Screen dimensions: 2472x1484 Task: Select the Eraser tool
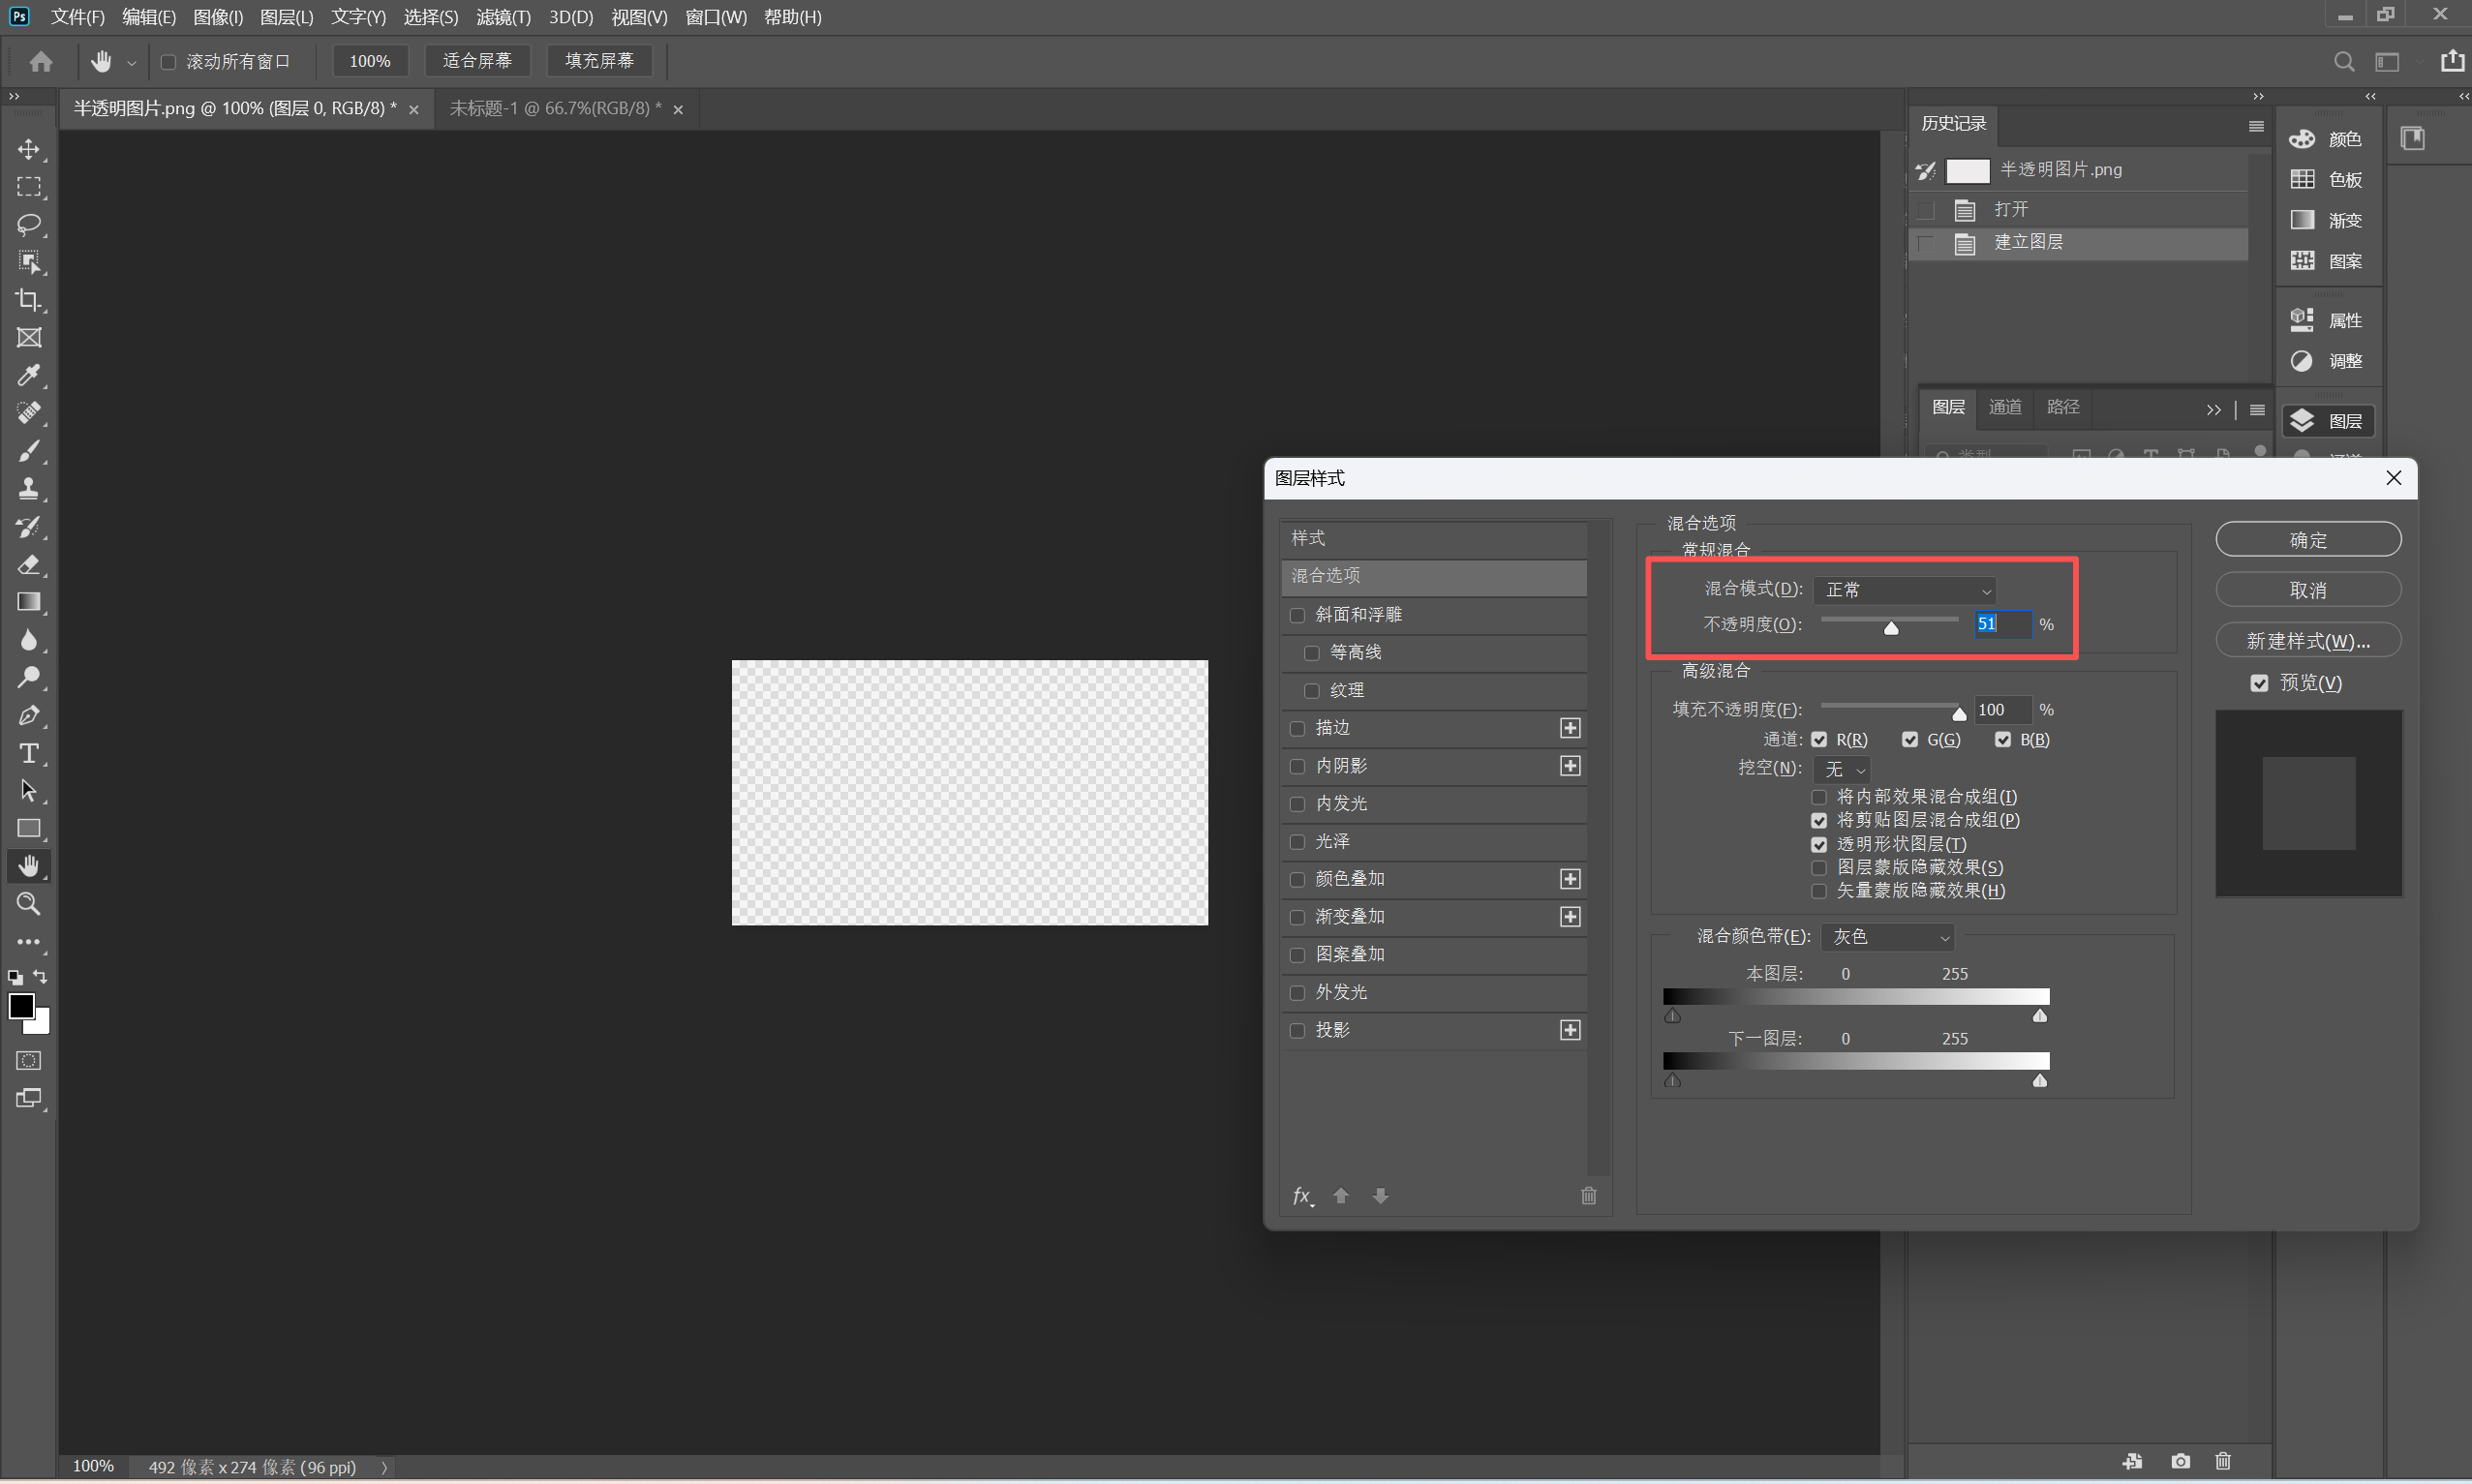[x=28, y=564]
